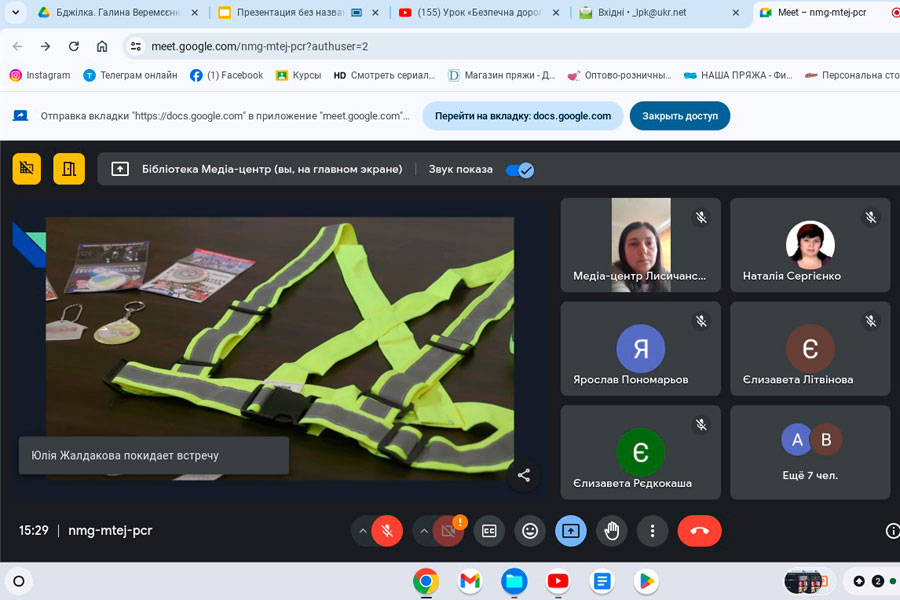Screen dimensions: 900x600
Task: Select the Наталія Сергієнко participant tile
Action: coord(810,245)
